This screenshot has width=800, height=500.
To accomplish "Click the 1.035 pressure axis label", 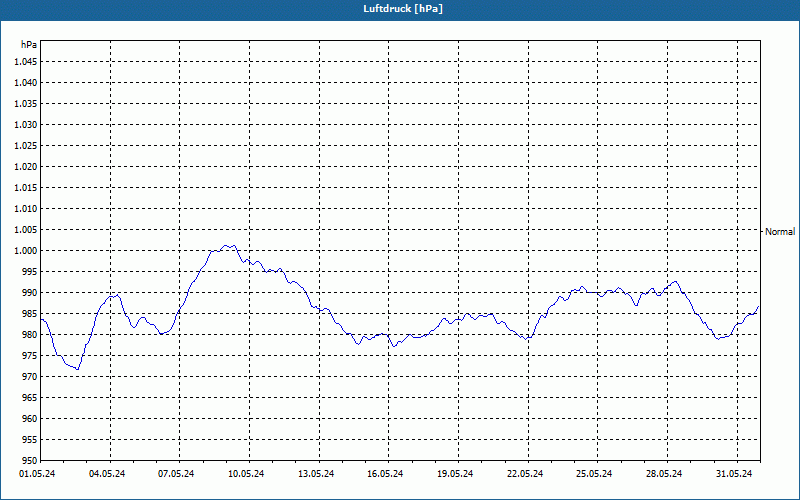I will (25, 104).
